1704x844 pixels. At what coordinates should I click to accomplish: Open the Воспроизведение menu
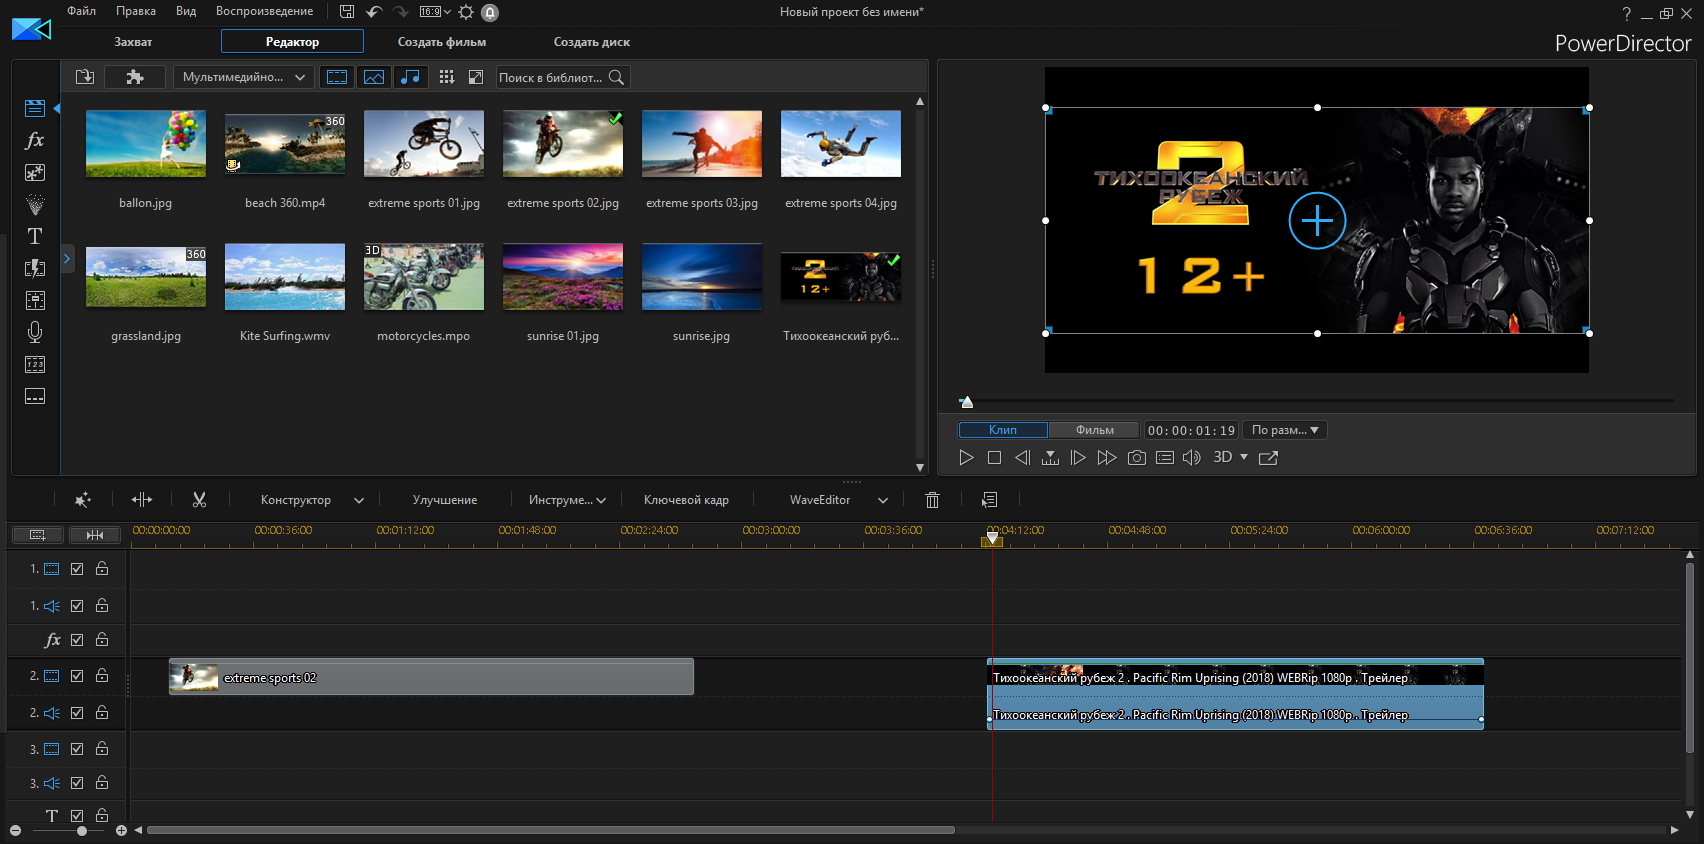click(x=264, y=11)
